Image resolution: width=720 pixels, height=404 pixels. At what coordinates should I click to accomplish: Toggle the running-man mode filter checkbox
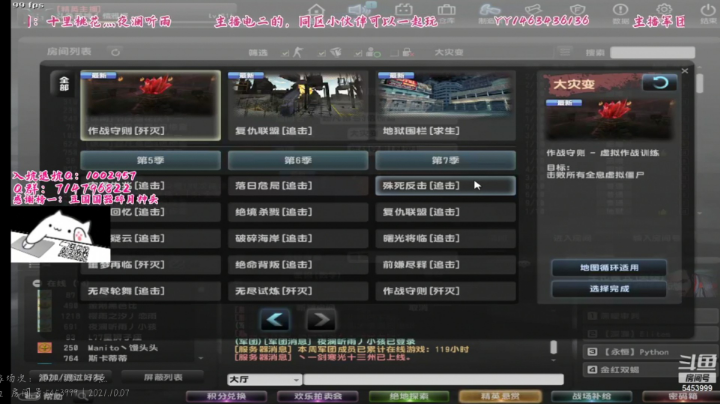click(x=285, y=53)
